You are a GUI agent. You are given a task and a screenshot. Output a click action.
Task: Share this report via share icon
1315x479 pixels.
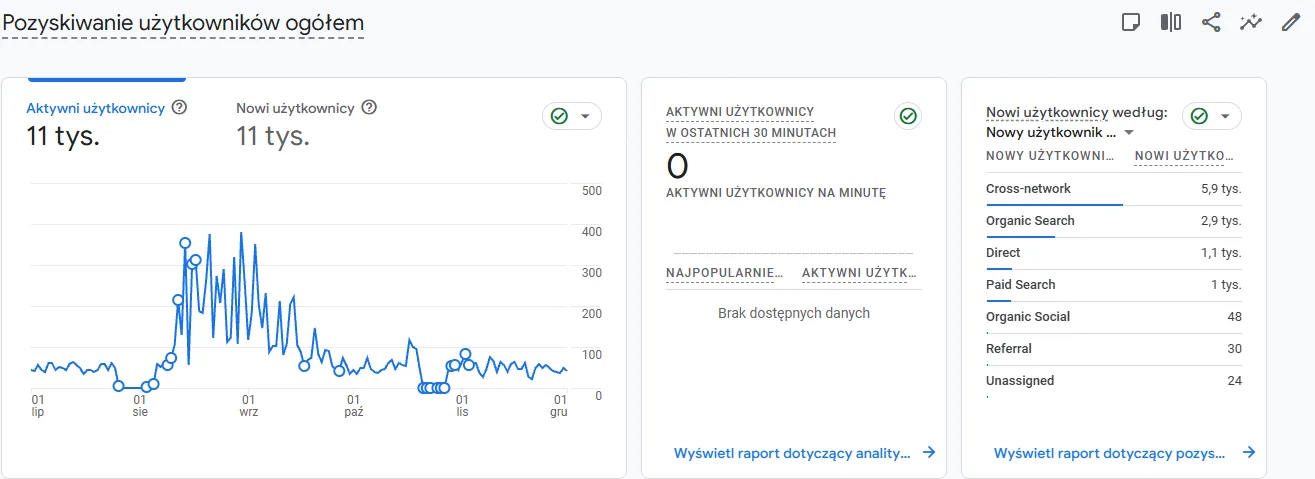point(1211,22)
